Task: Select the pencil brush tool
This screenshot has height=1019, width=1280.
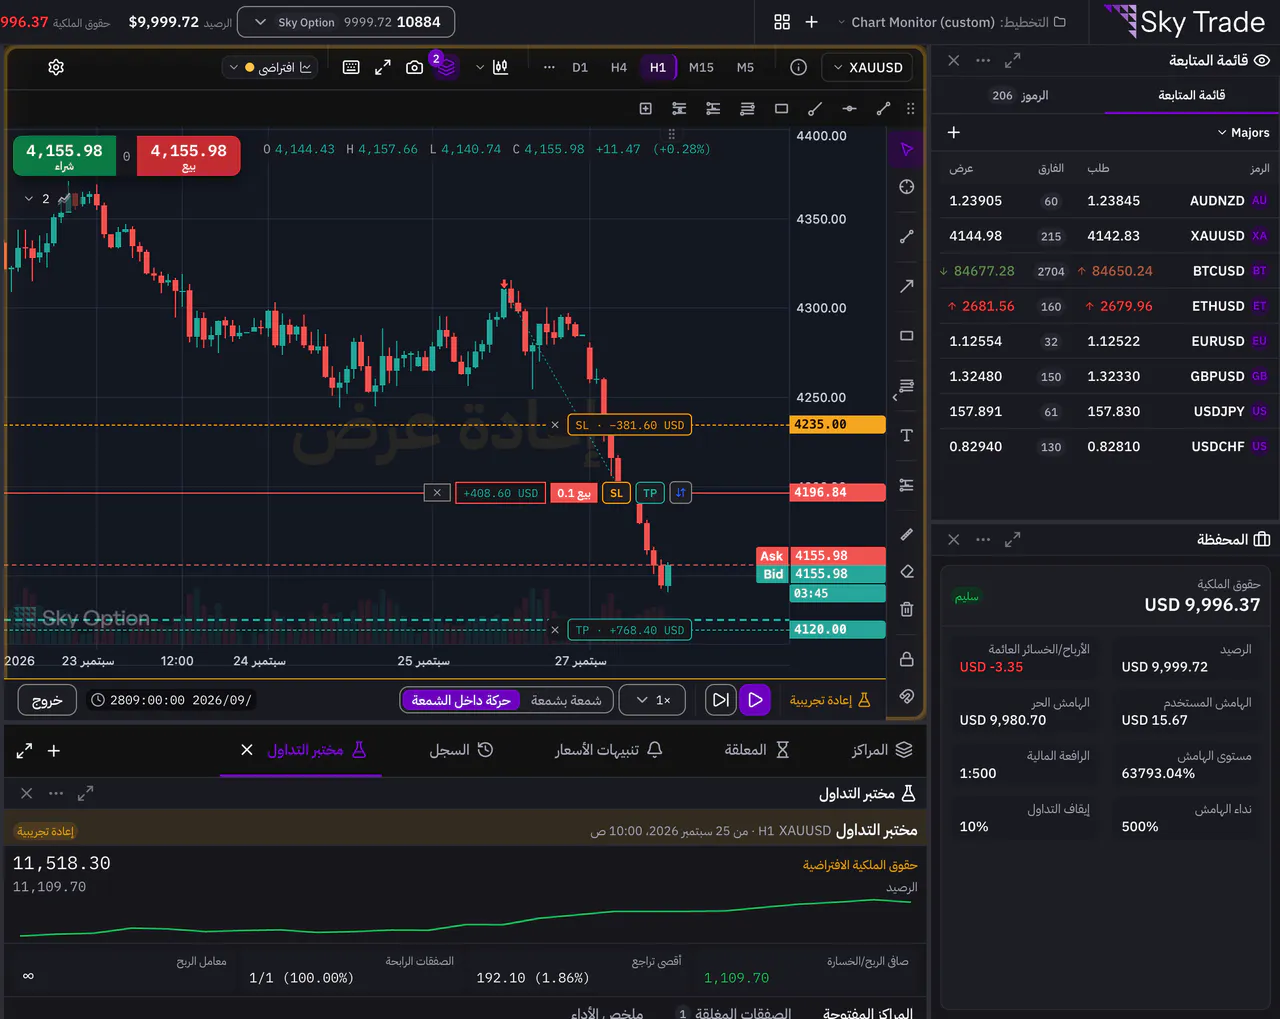Action: click(x=907, y=535)
